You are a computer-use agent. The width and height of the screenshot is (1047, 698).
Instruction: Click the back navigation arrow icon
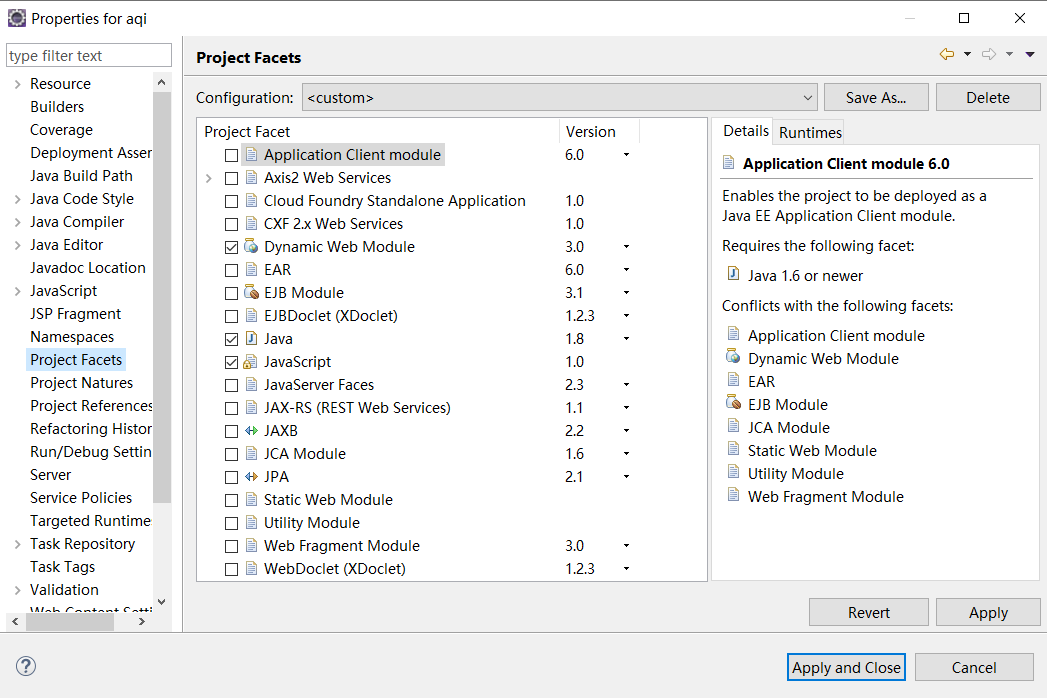pos(946,54)
